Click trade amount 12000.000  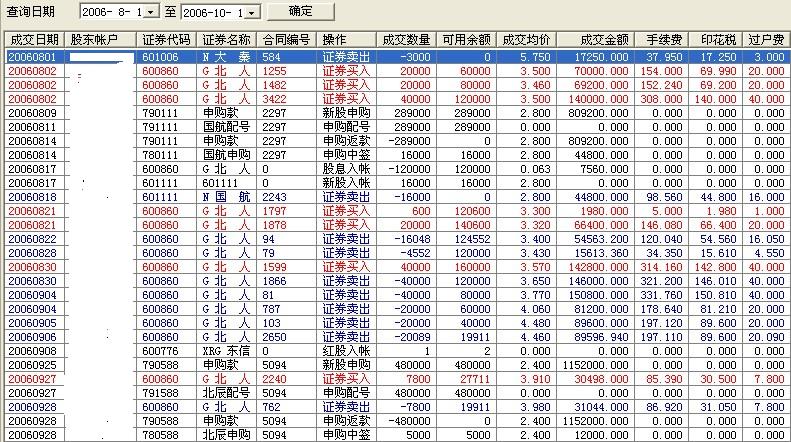601,435
